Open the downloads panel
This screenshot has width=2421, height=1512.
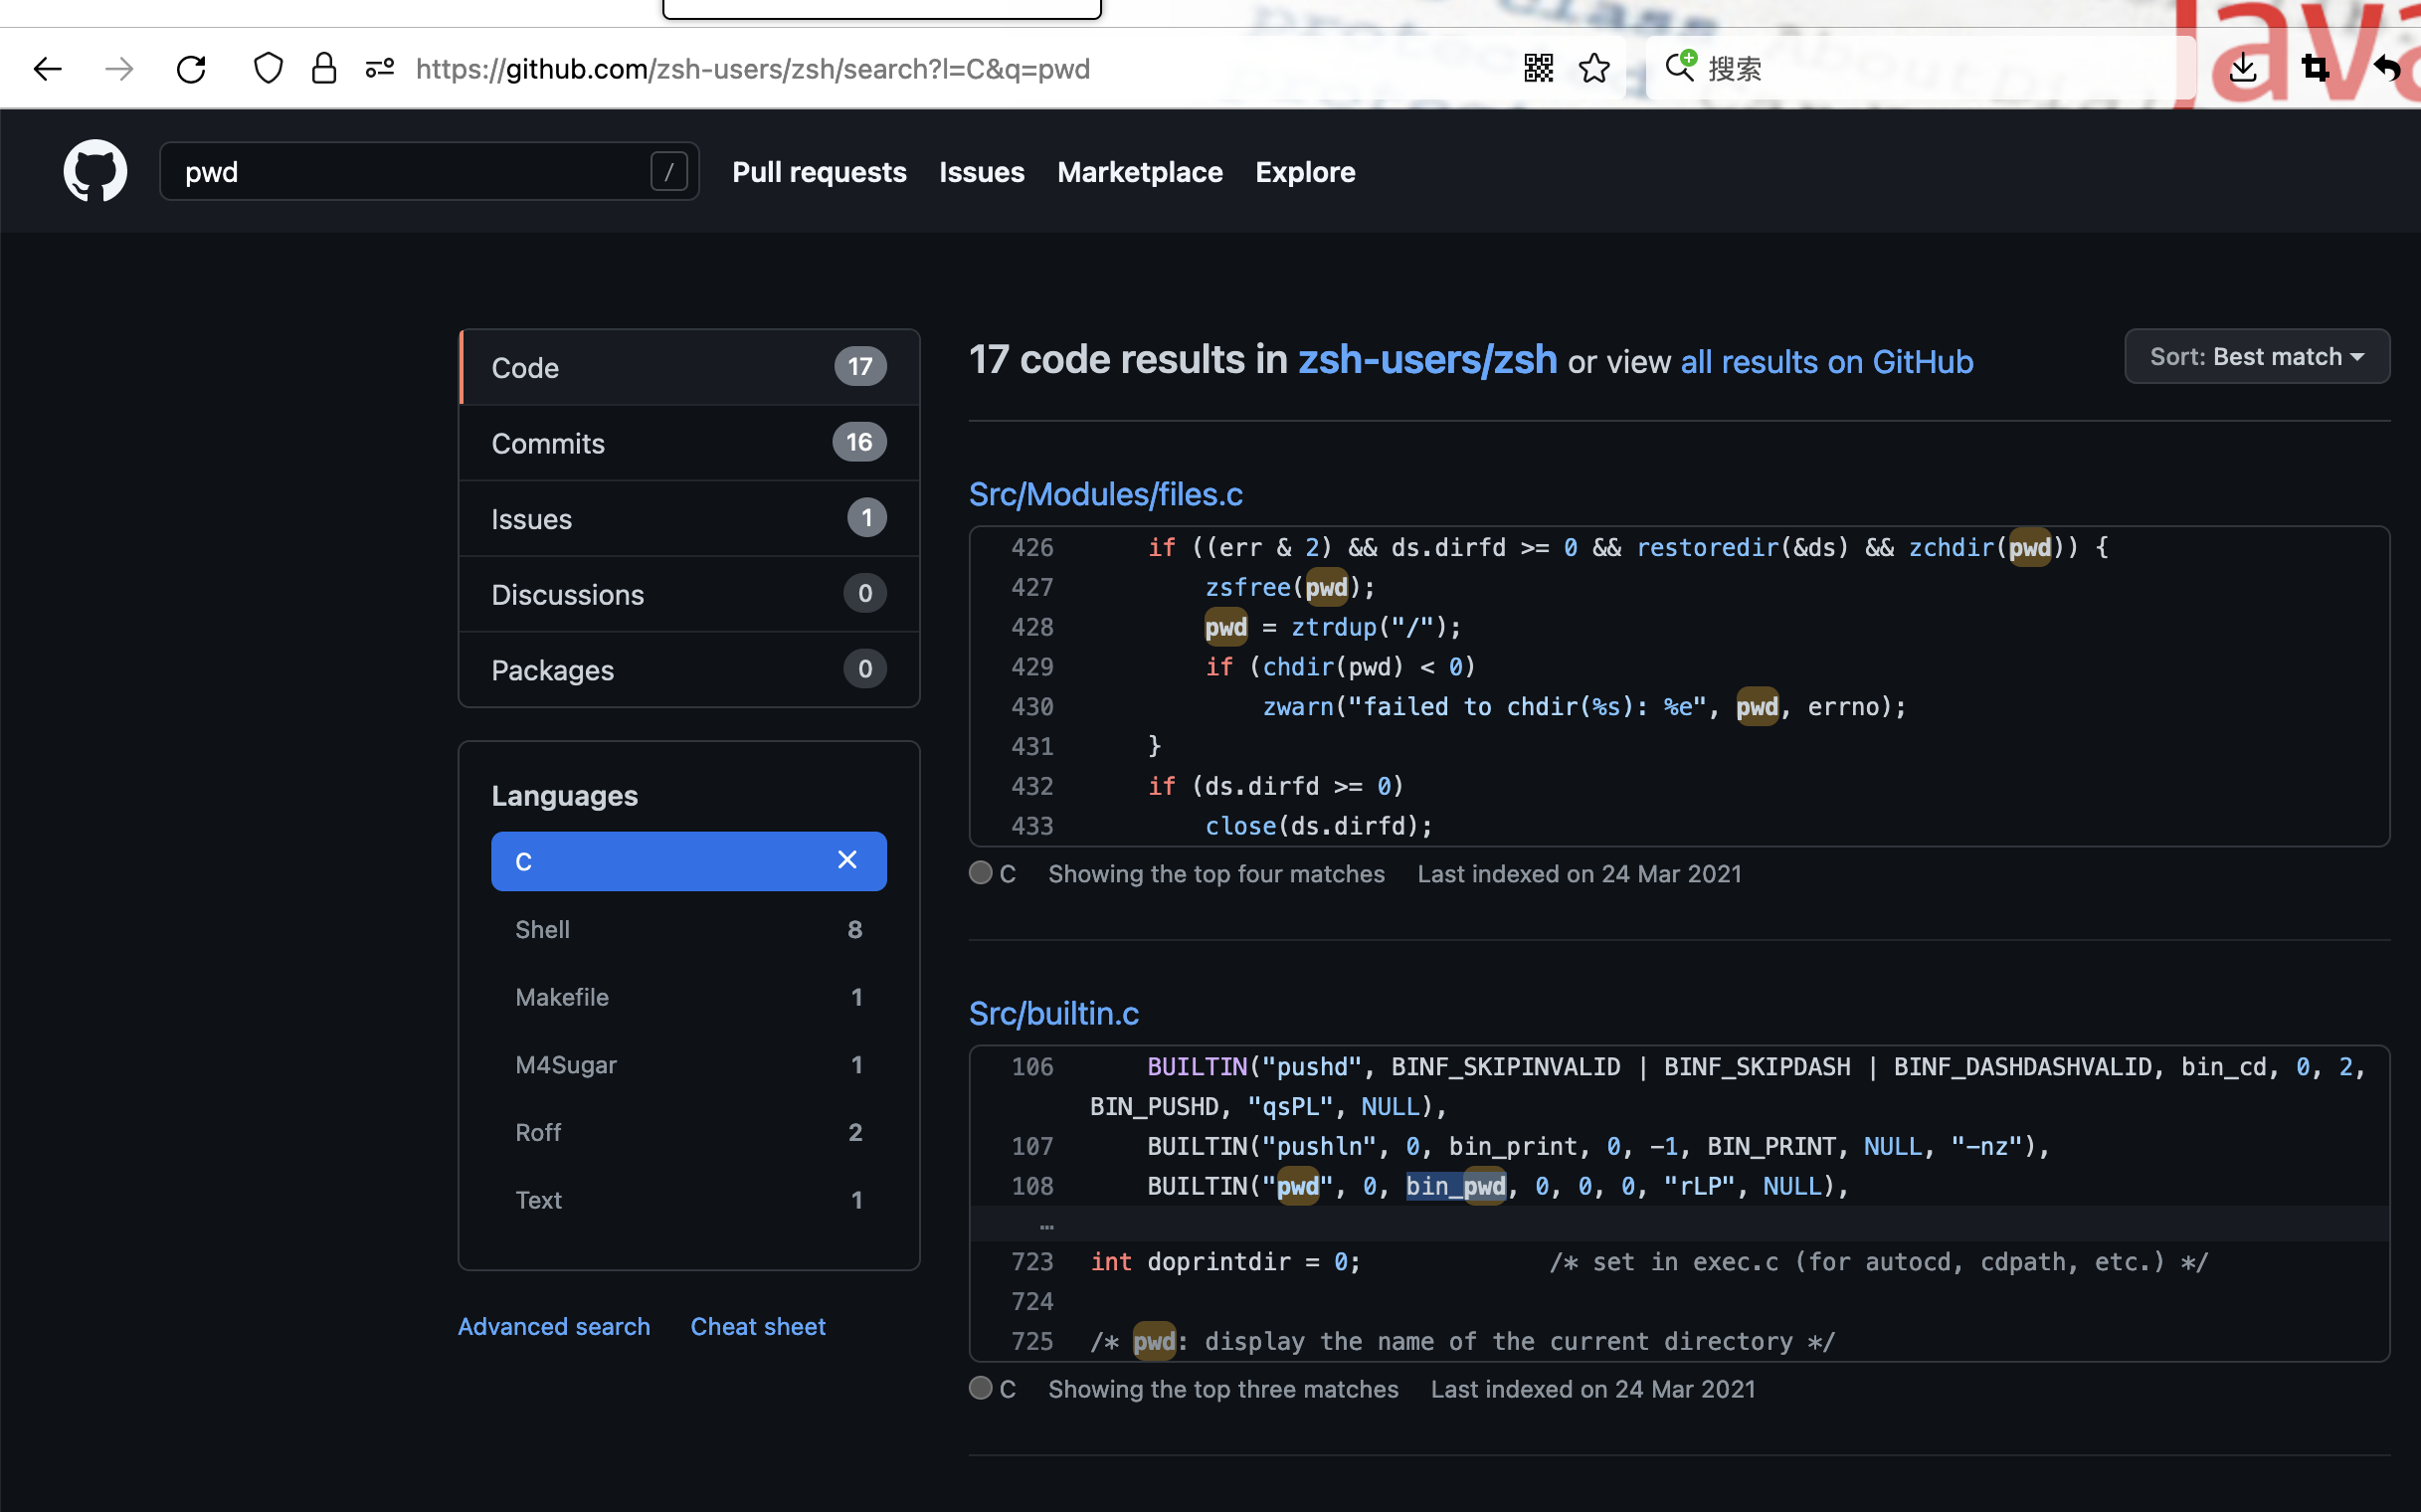pyautogui.click(x=2243, y=69)
